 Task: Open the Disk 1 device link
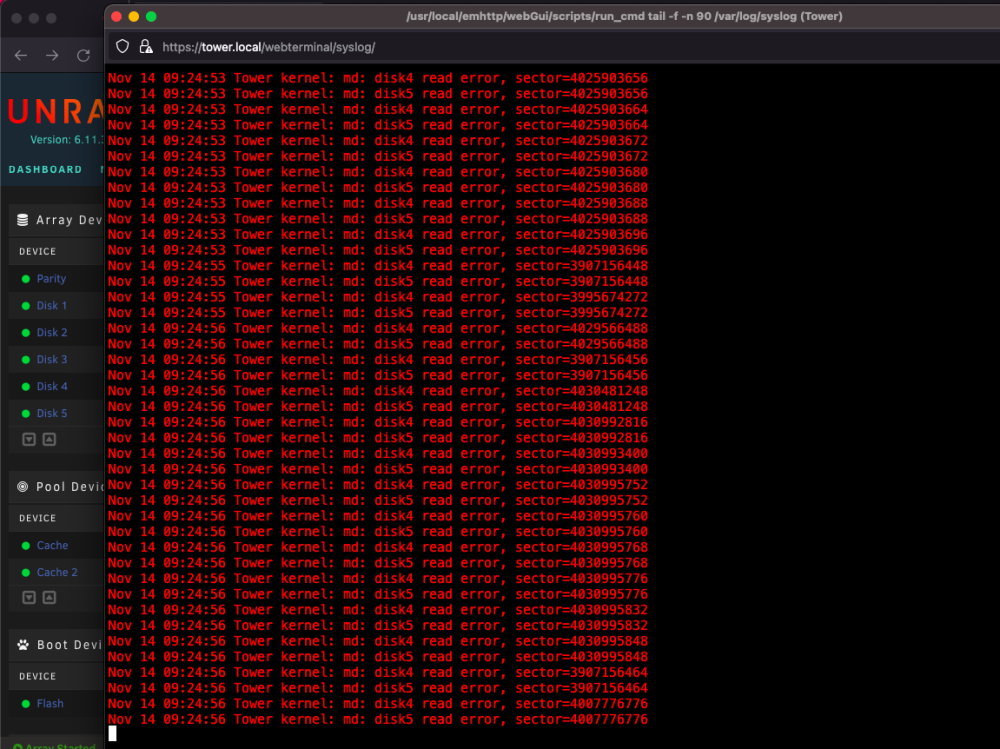pos(52,306)
